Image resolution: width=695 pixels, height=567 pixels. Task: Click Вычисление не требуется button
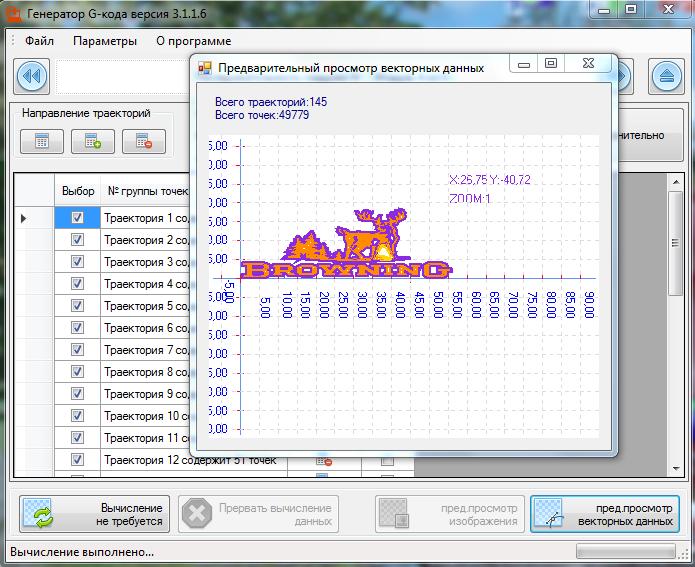pos(94,514)
